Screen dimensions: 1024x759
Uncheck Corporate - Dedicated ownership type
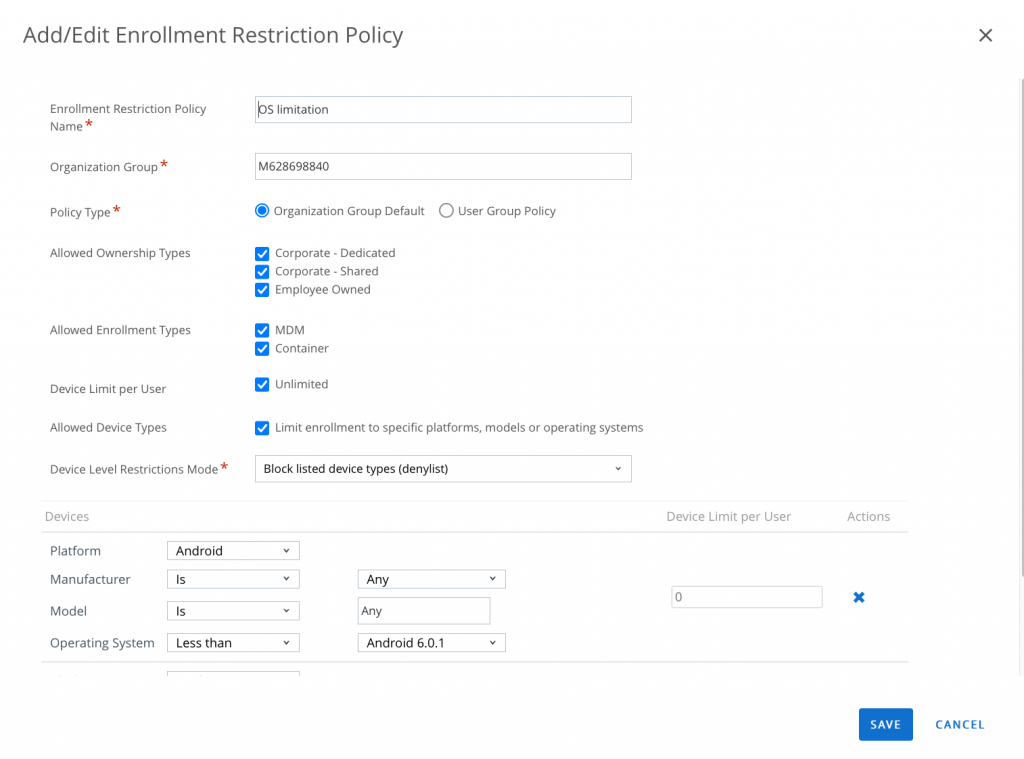[262, 253]
